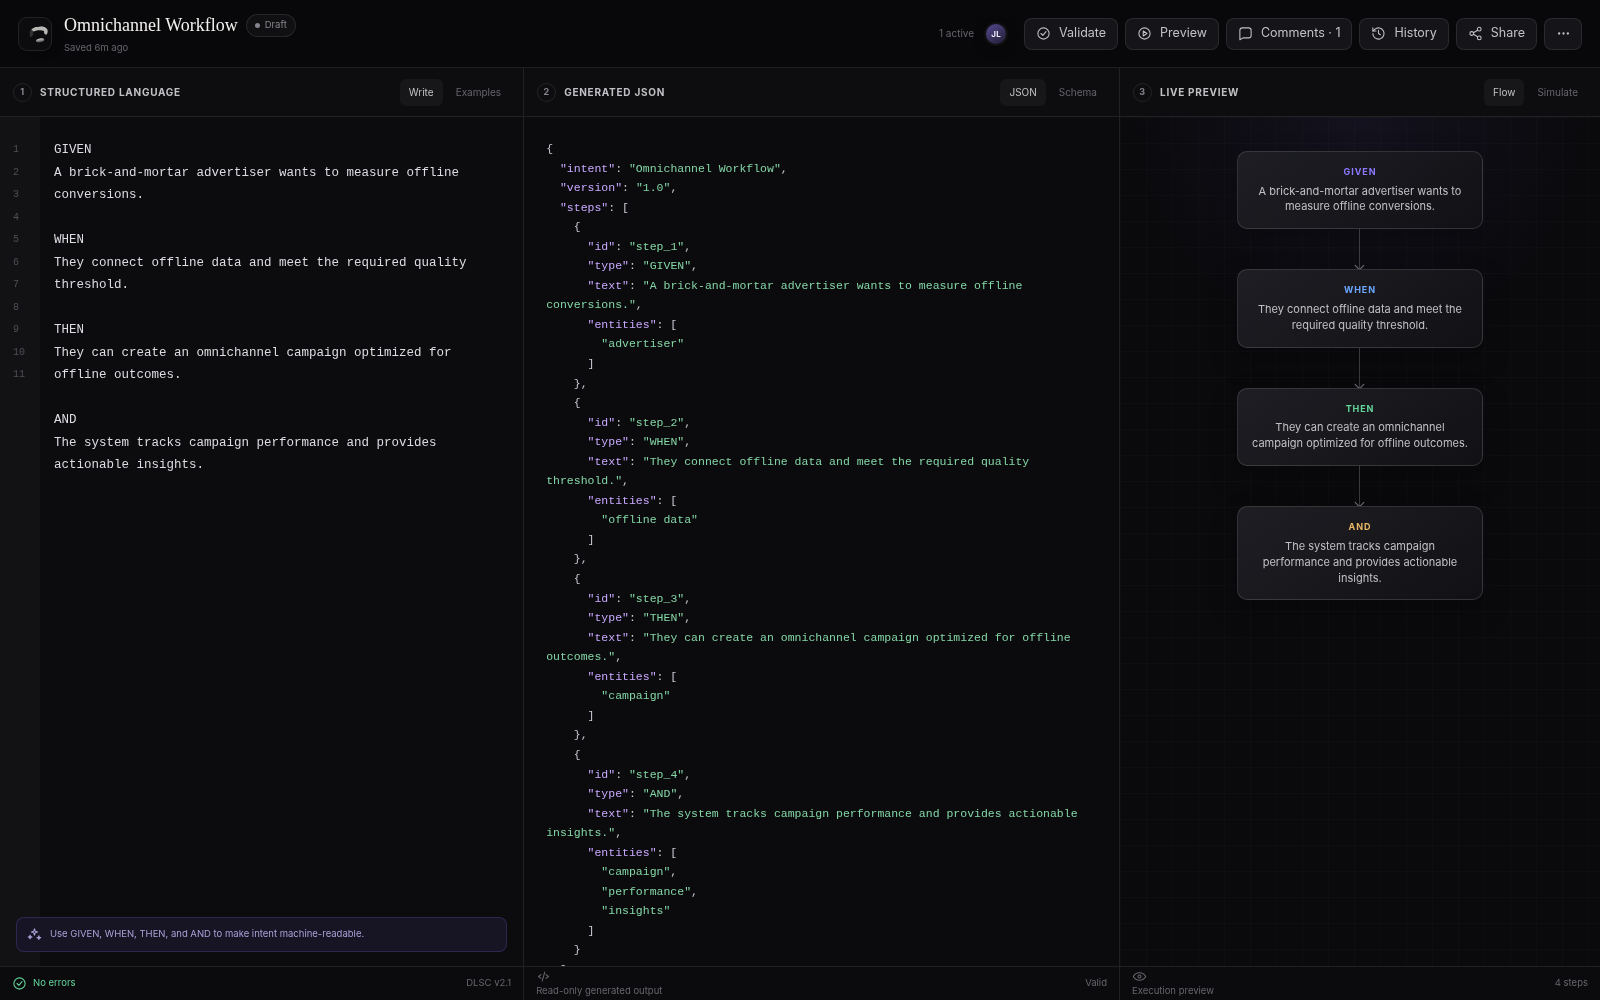This screenshot has height=1000, width=1600.
Task: Click the 4 steps counter
Action: pyautogui.click(x=1571, y=983)
